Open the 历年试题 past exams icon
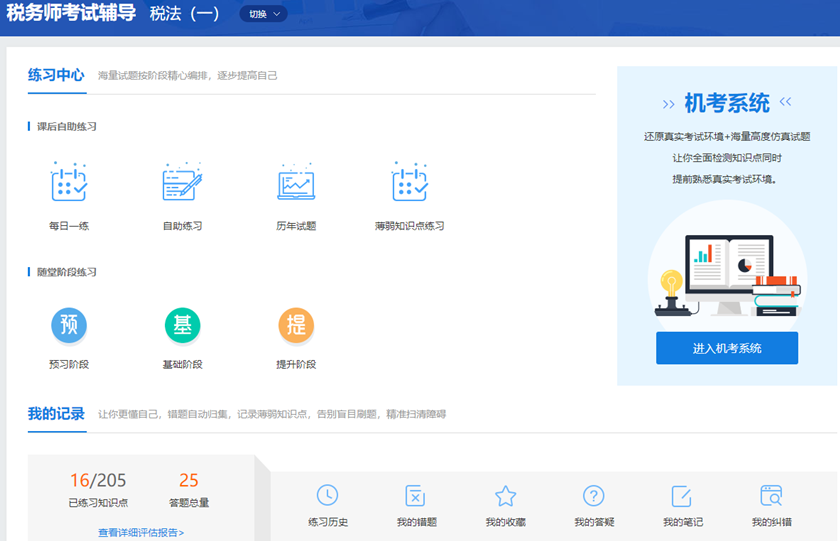The width and height of the screenshot is (840, 541). [x=296, y=184]
